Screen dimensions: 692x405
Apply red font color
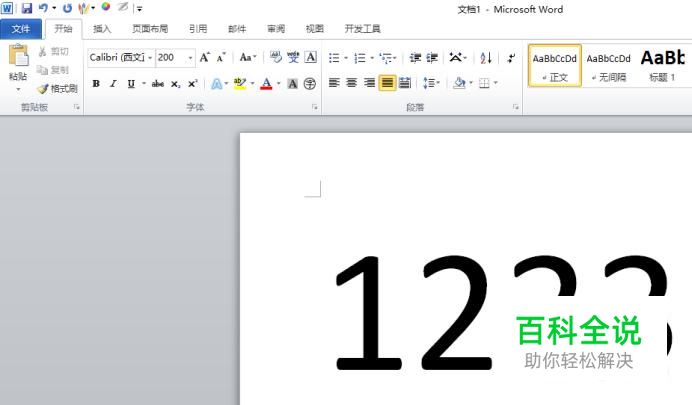(x=266, y=83)
